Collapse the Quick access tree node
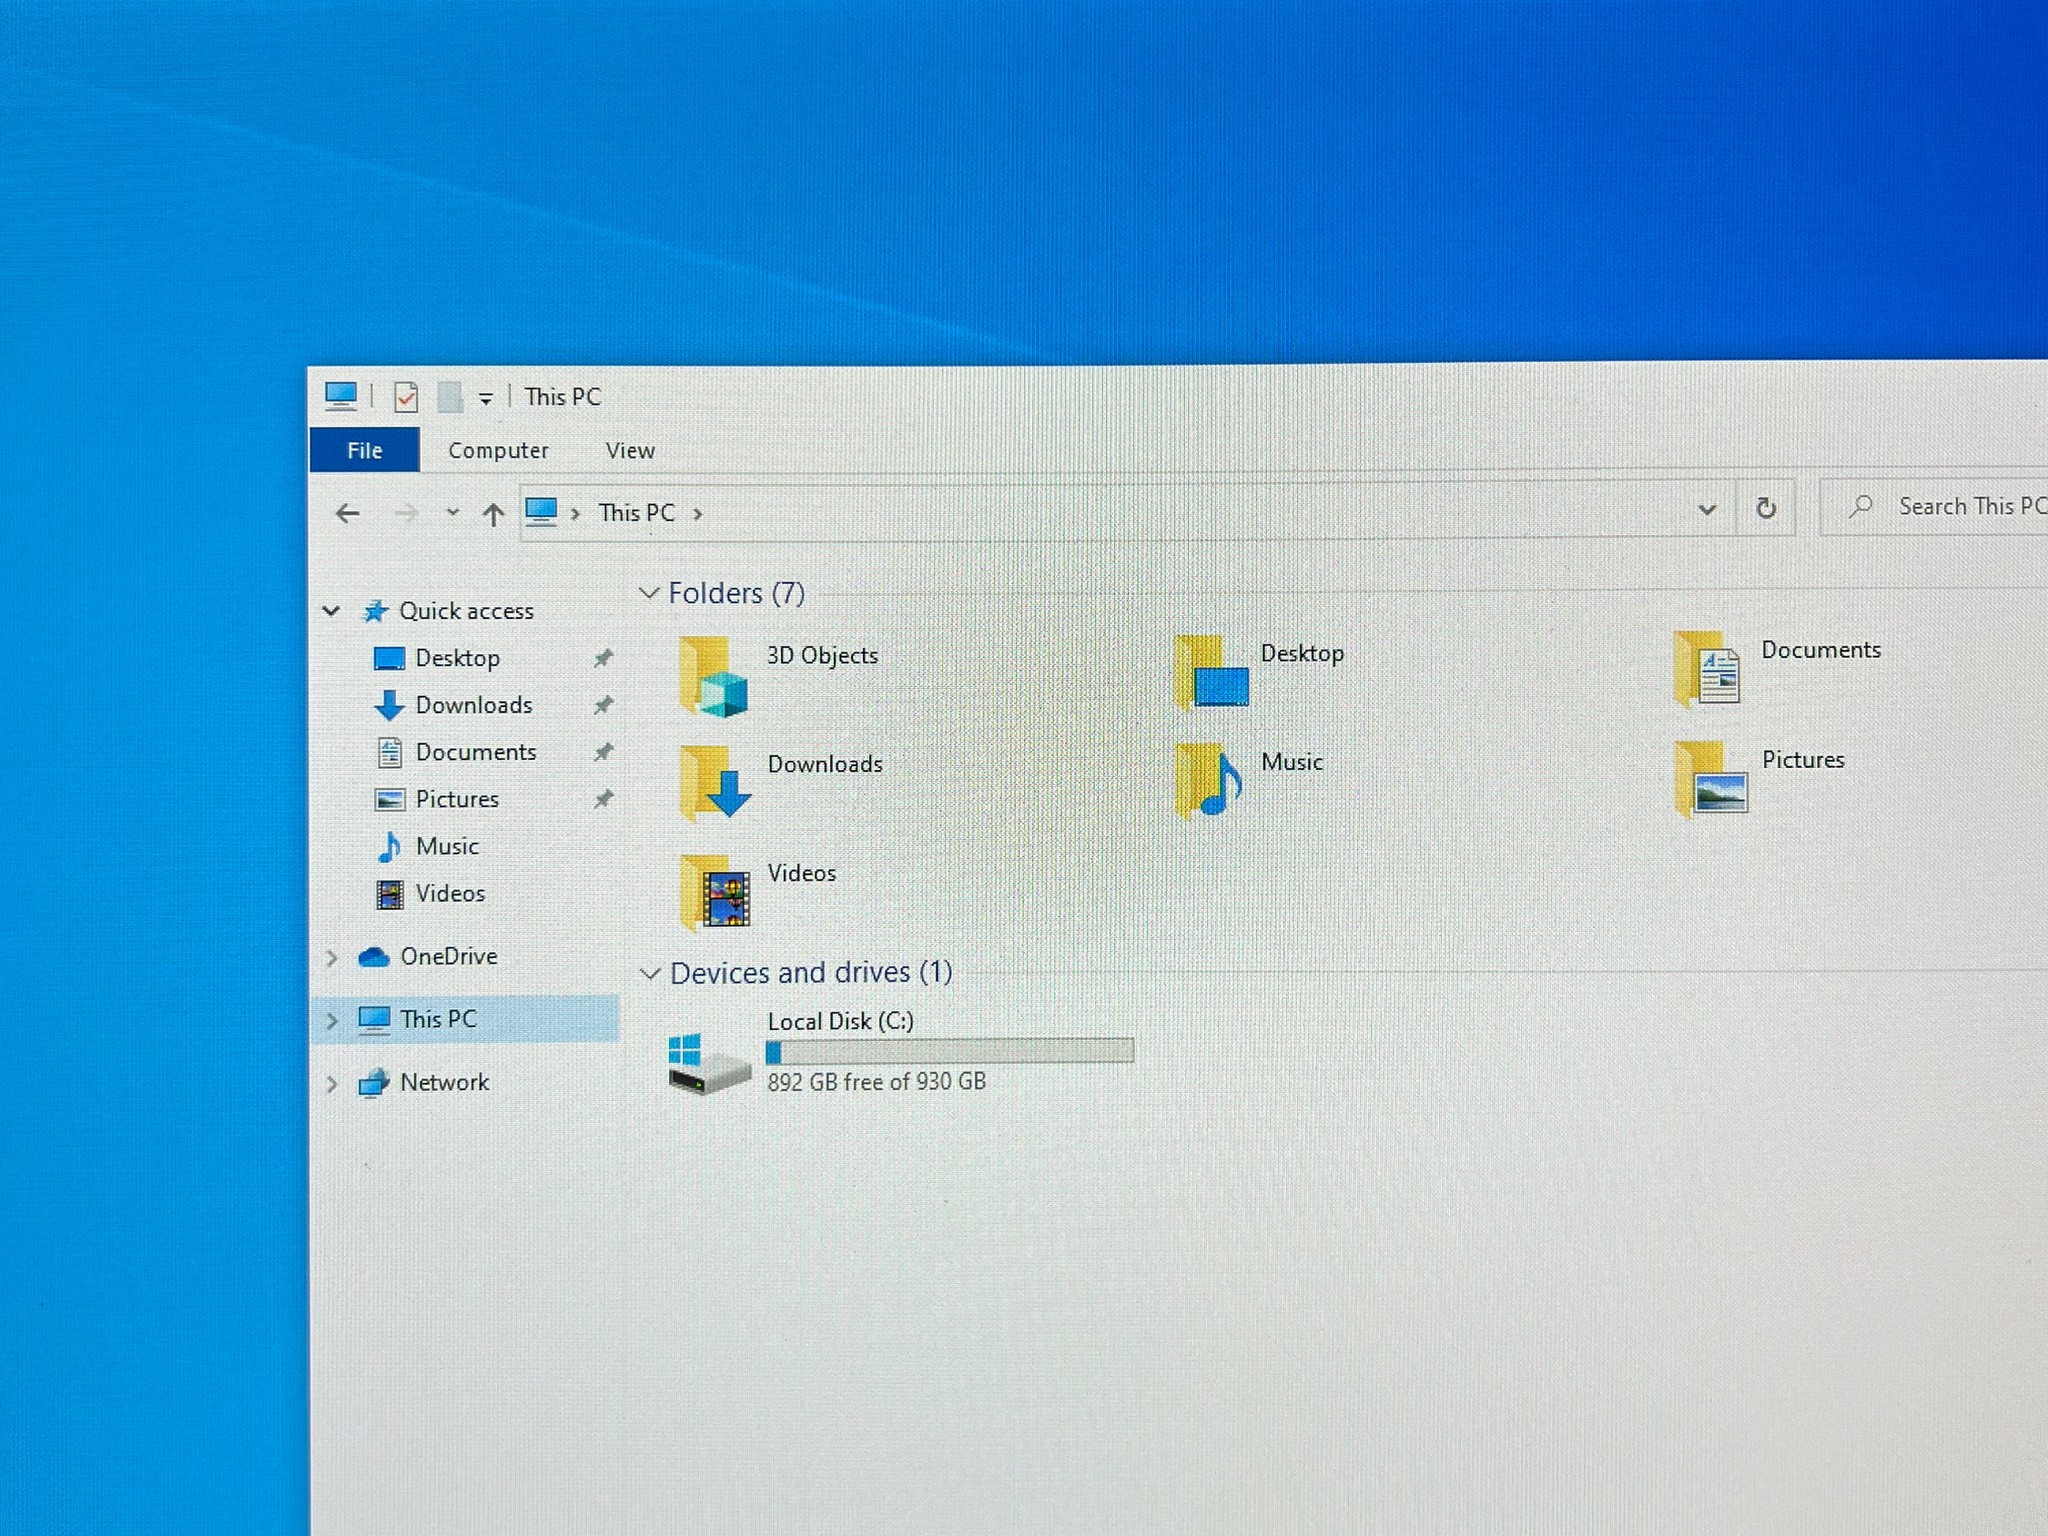 (331, 610)
